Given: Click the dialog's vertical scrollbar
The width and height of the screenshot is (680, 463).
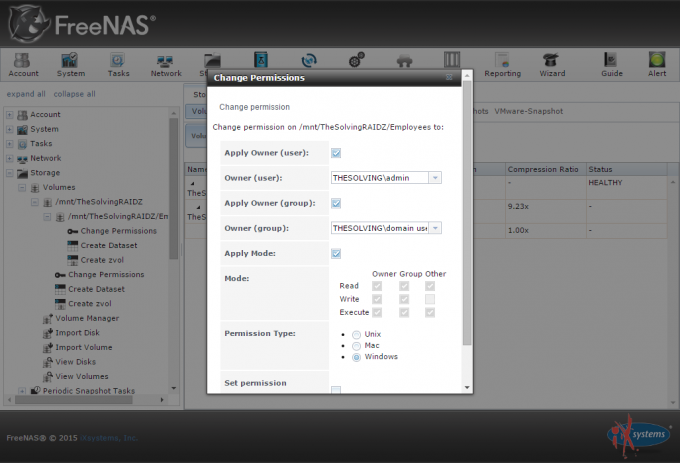Looking at the screenshot, I should [466, 240].
